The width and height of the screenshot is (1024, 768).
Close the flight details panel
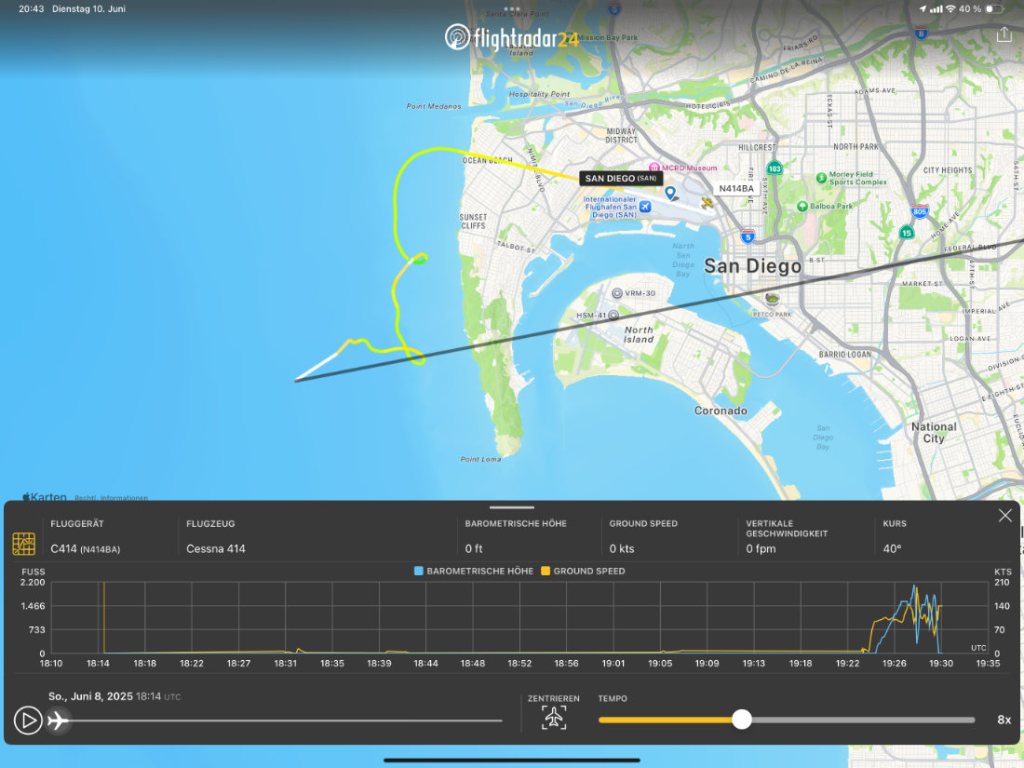[1005, 516]
